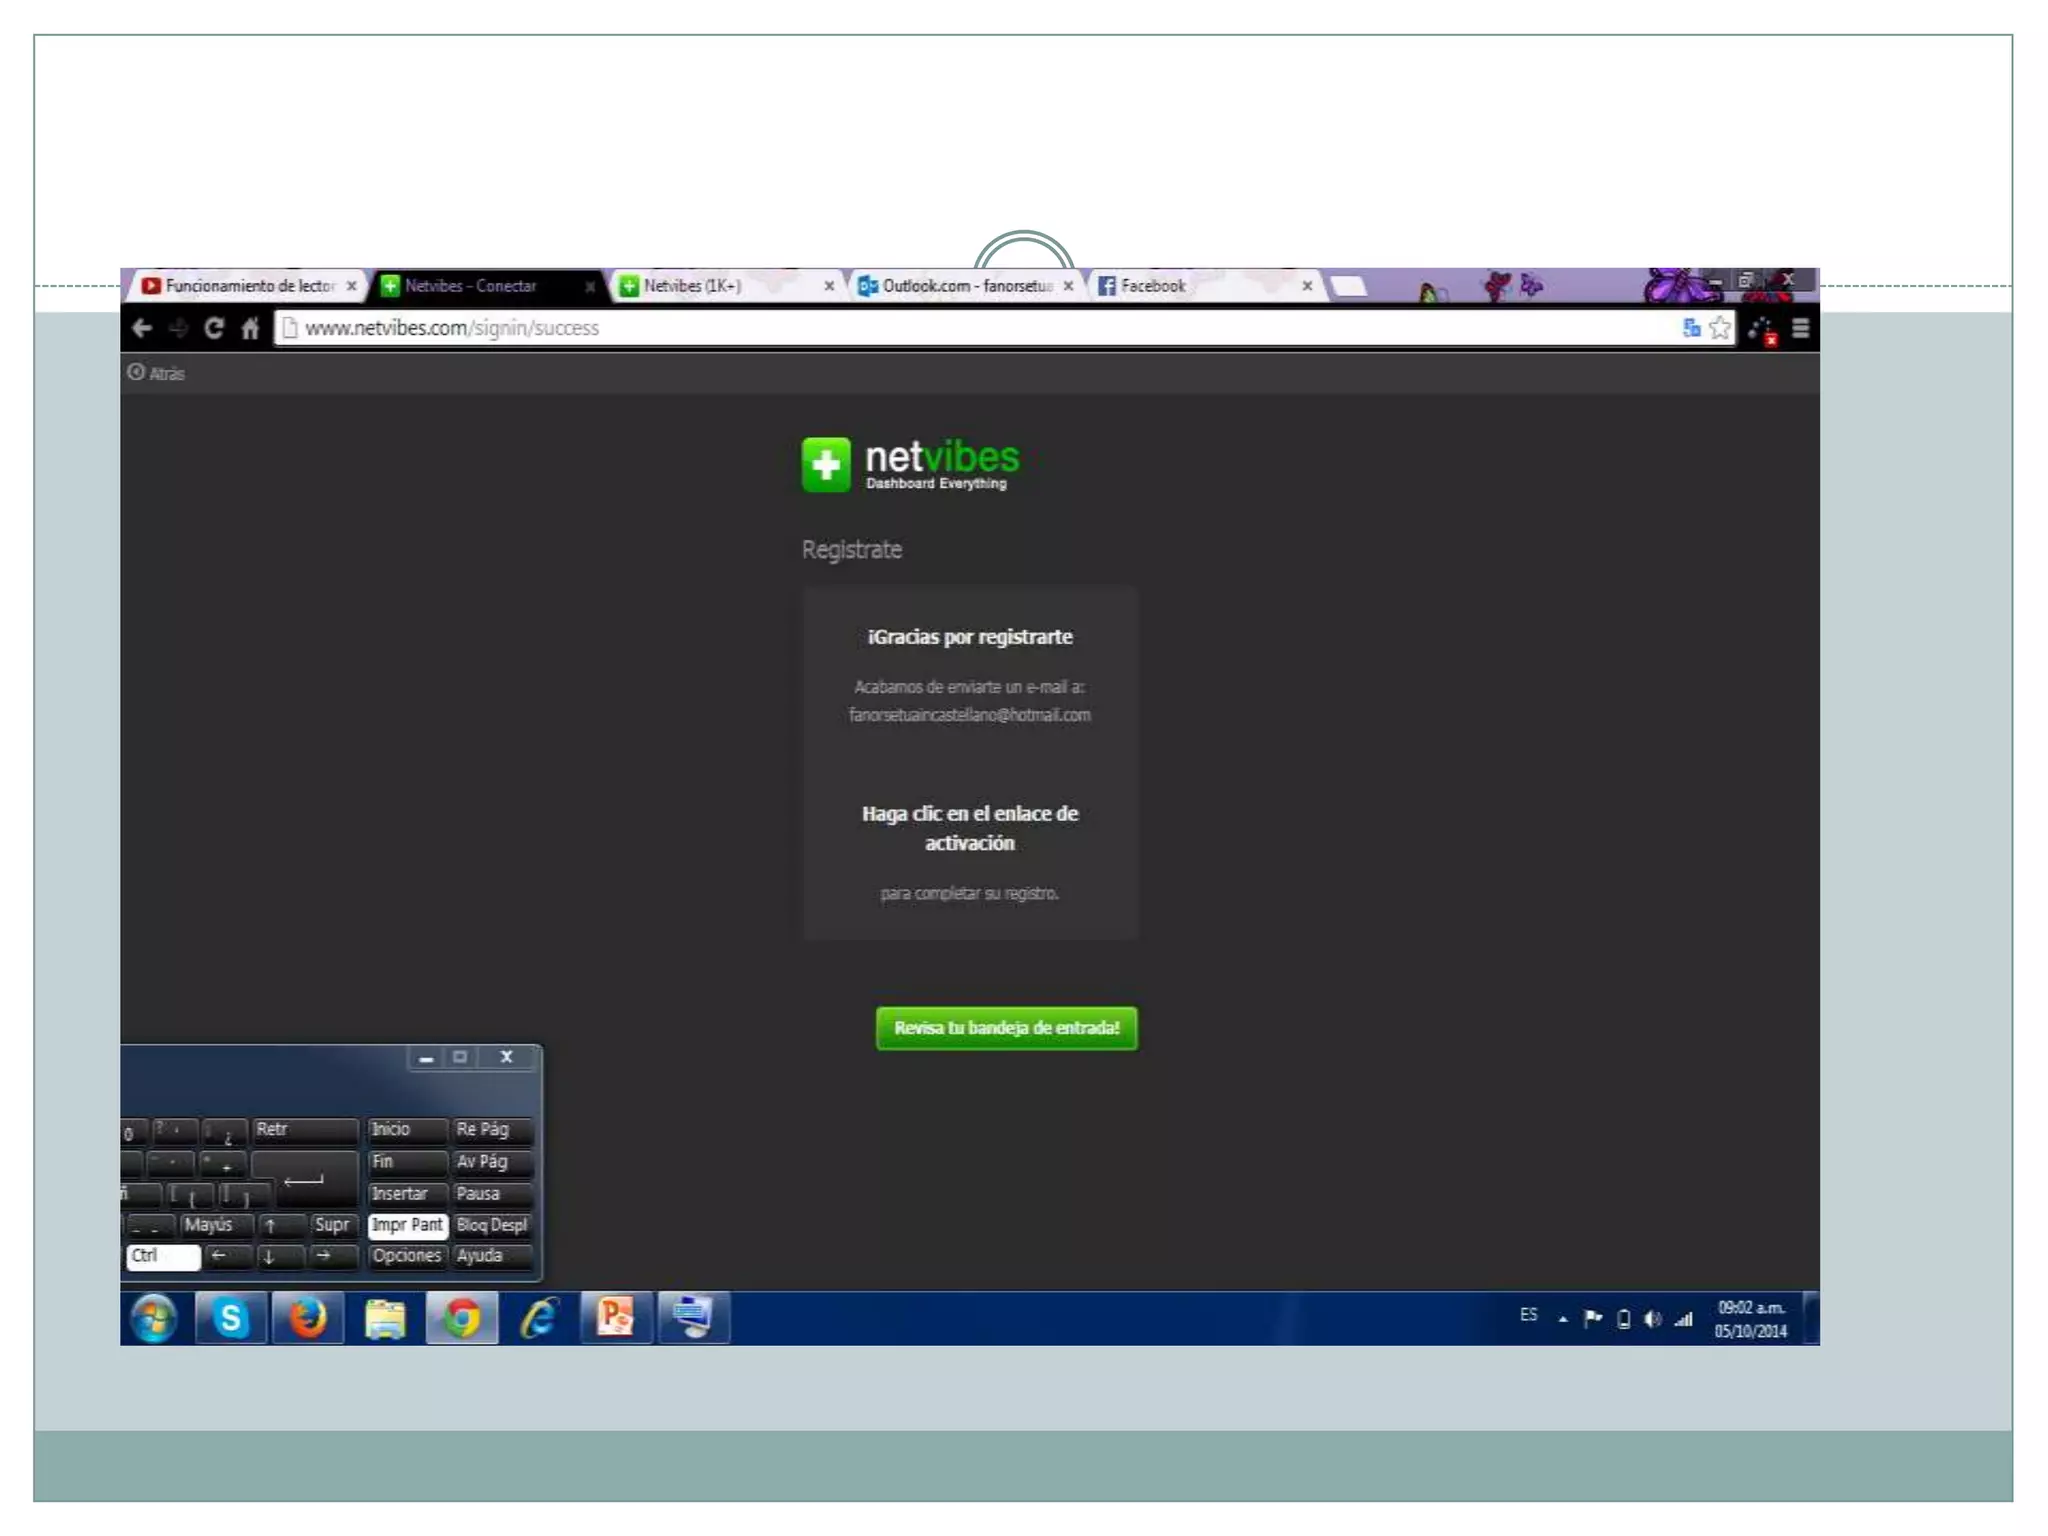Viewport: 2048px width, 1536px height.
Task: Switch to the Facebook tab
Action: pyautogui.click(x=1152, y=286)
